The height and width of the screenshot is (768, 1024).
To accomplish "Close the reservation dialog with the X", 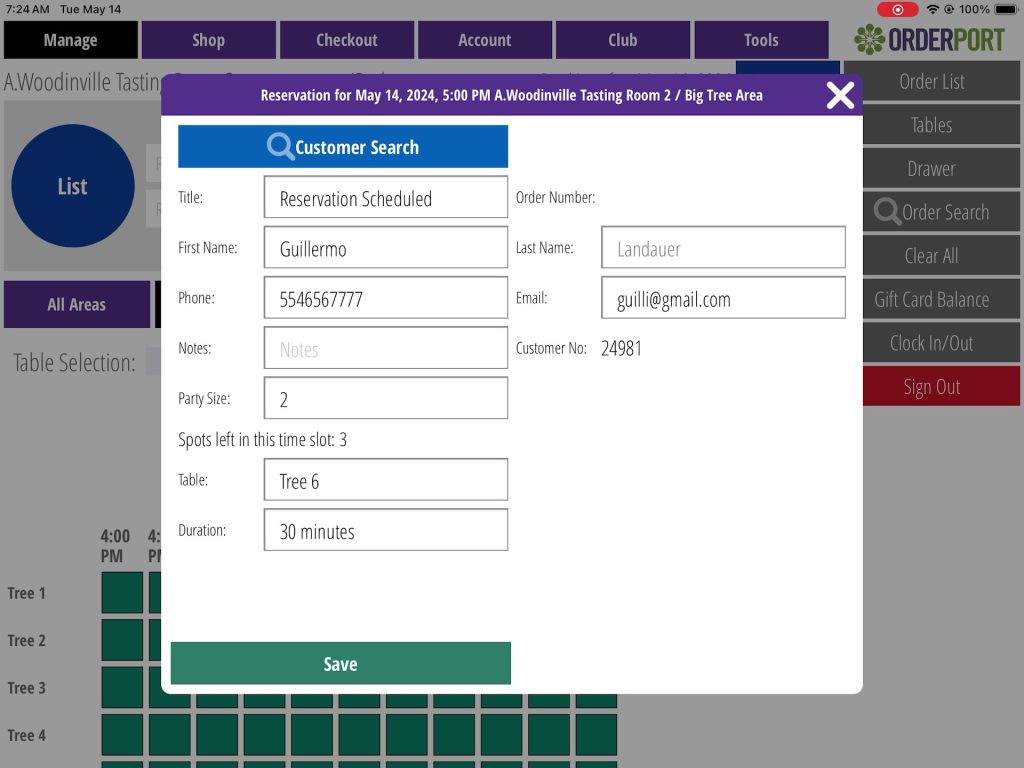I will coord(840,95).
